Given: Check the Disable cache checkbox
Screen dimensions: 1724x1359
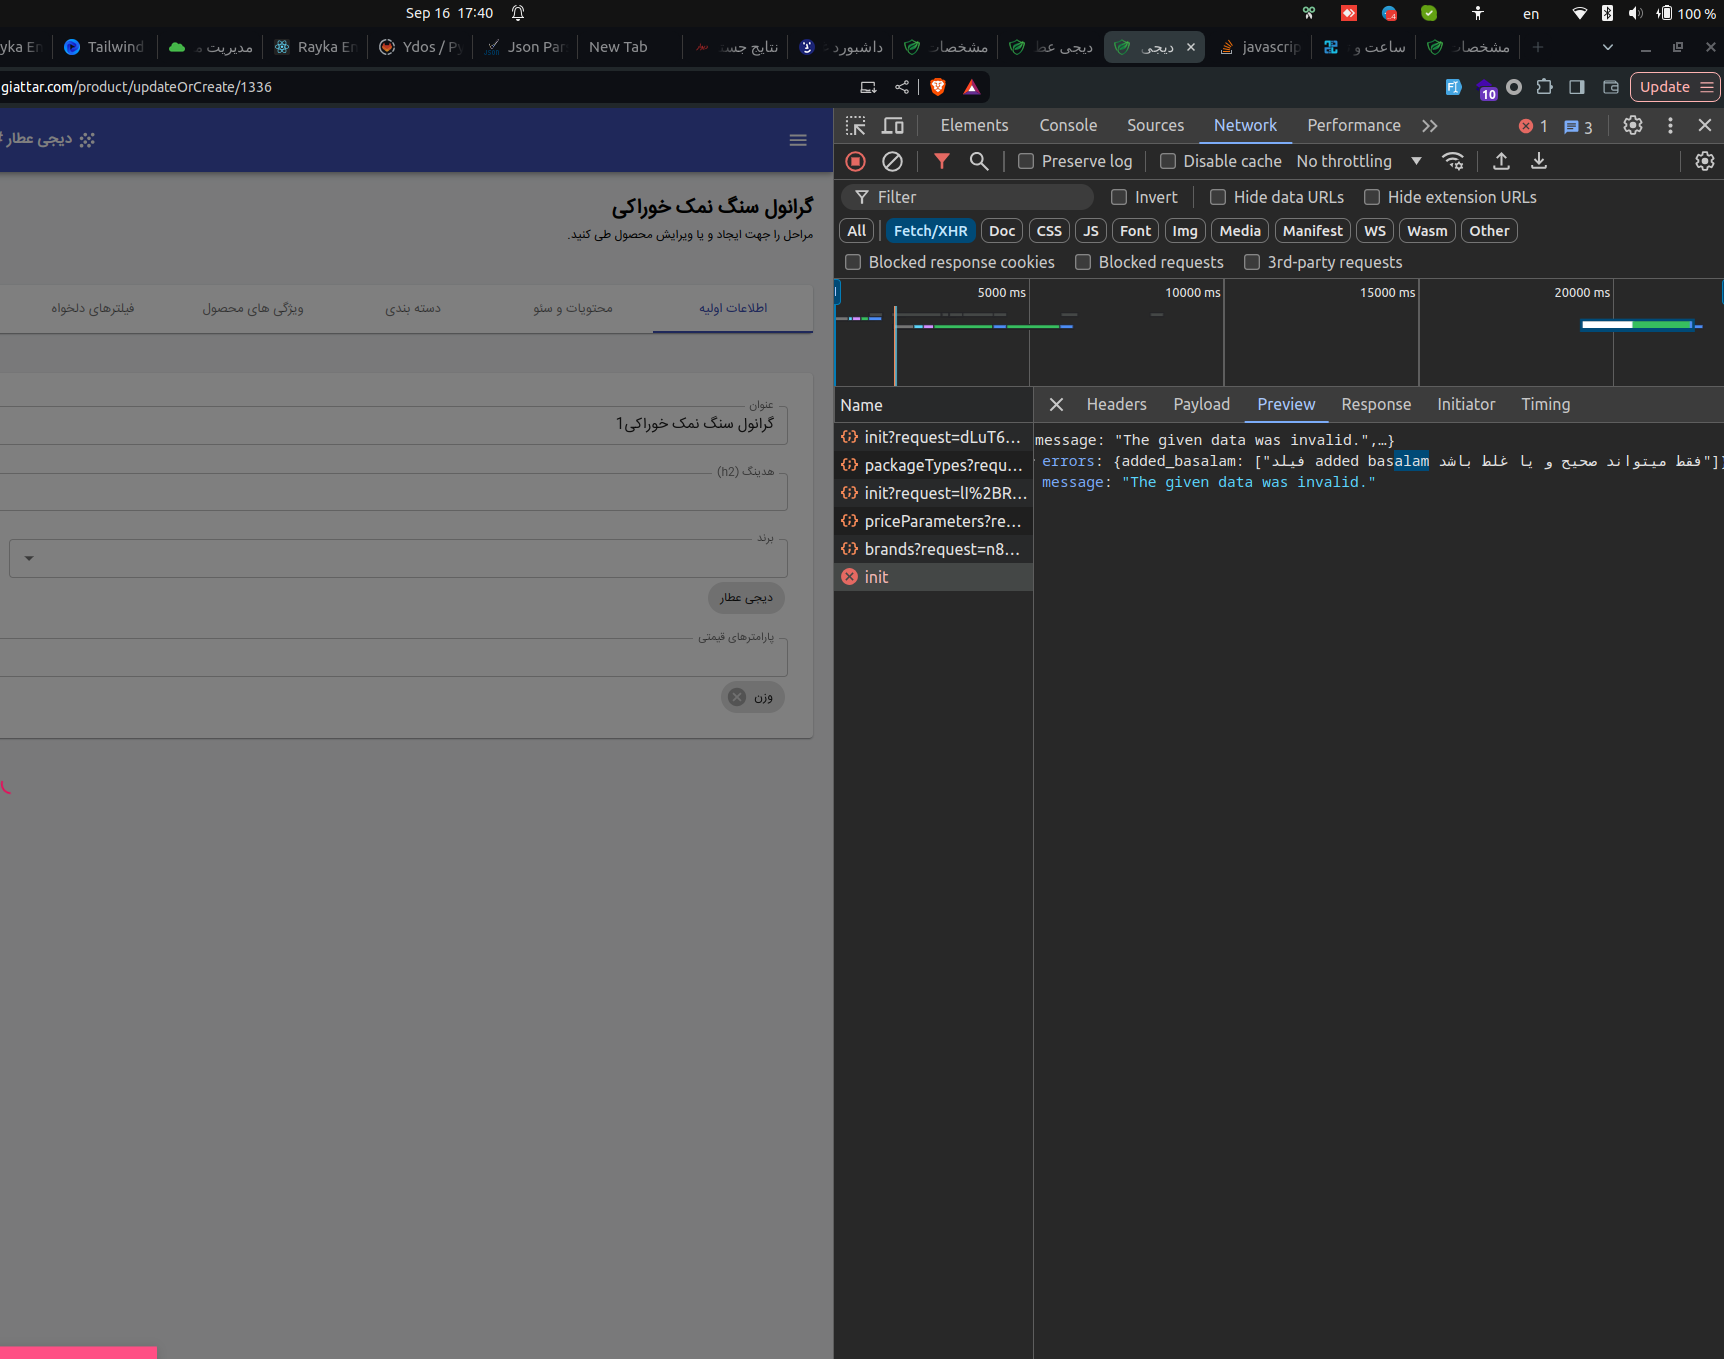Looking at the screenshot, I should click(x=1167, y=161).
